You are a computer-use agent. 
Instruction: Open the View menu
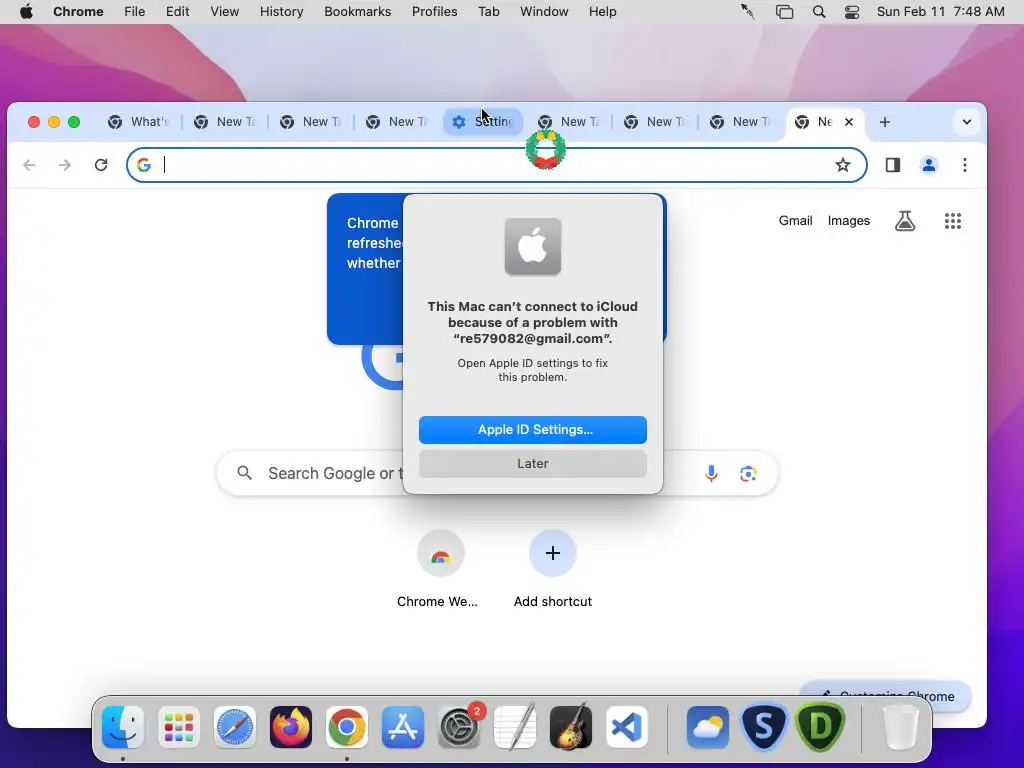click(x=224, y=12)
